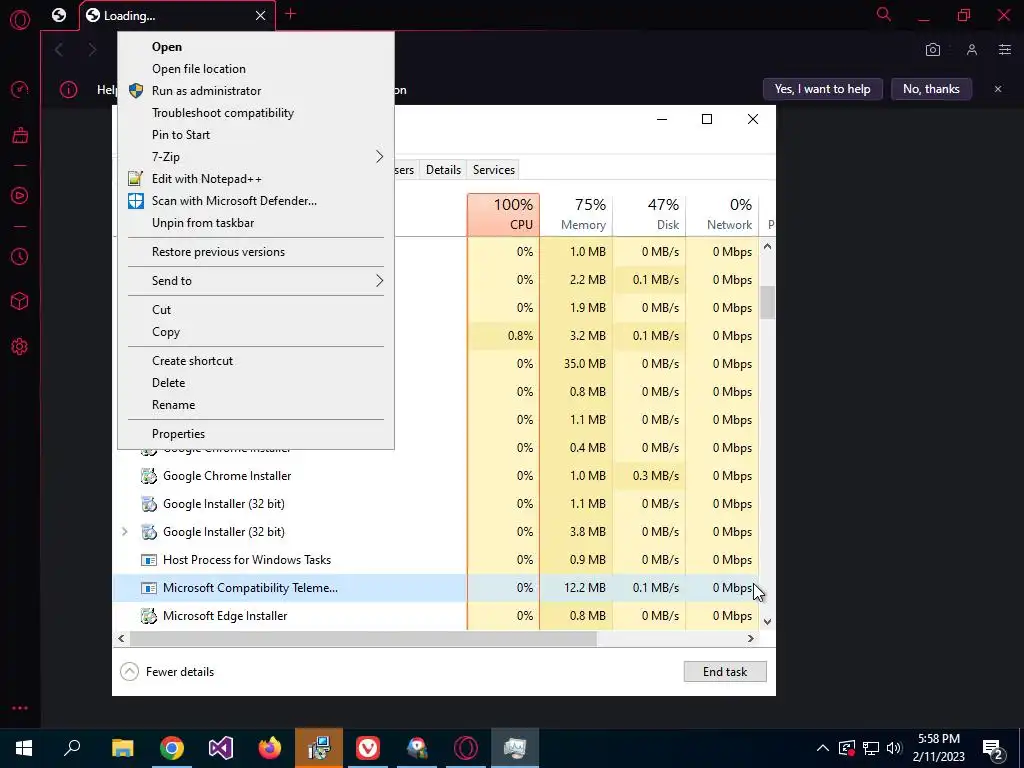
Task: Expand the 7-Zip submenu
Action: pos(255,157)
